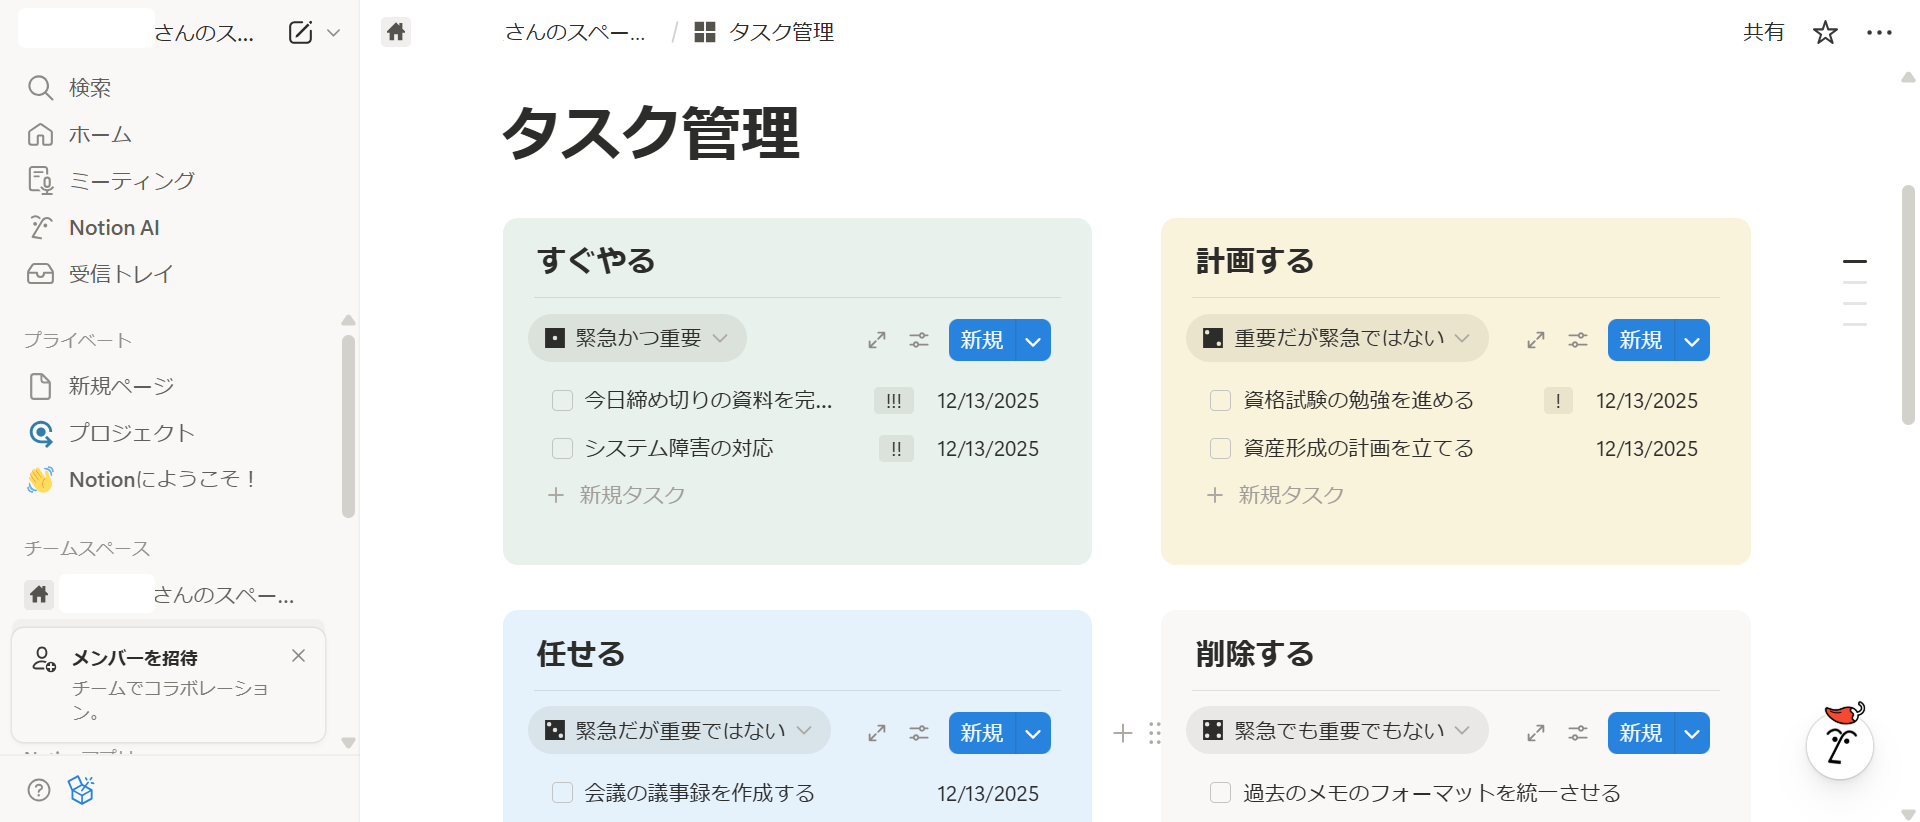Open 受信トレイ inbox
The height and width of the screenshot is (822, 1920).
[180, 274]
